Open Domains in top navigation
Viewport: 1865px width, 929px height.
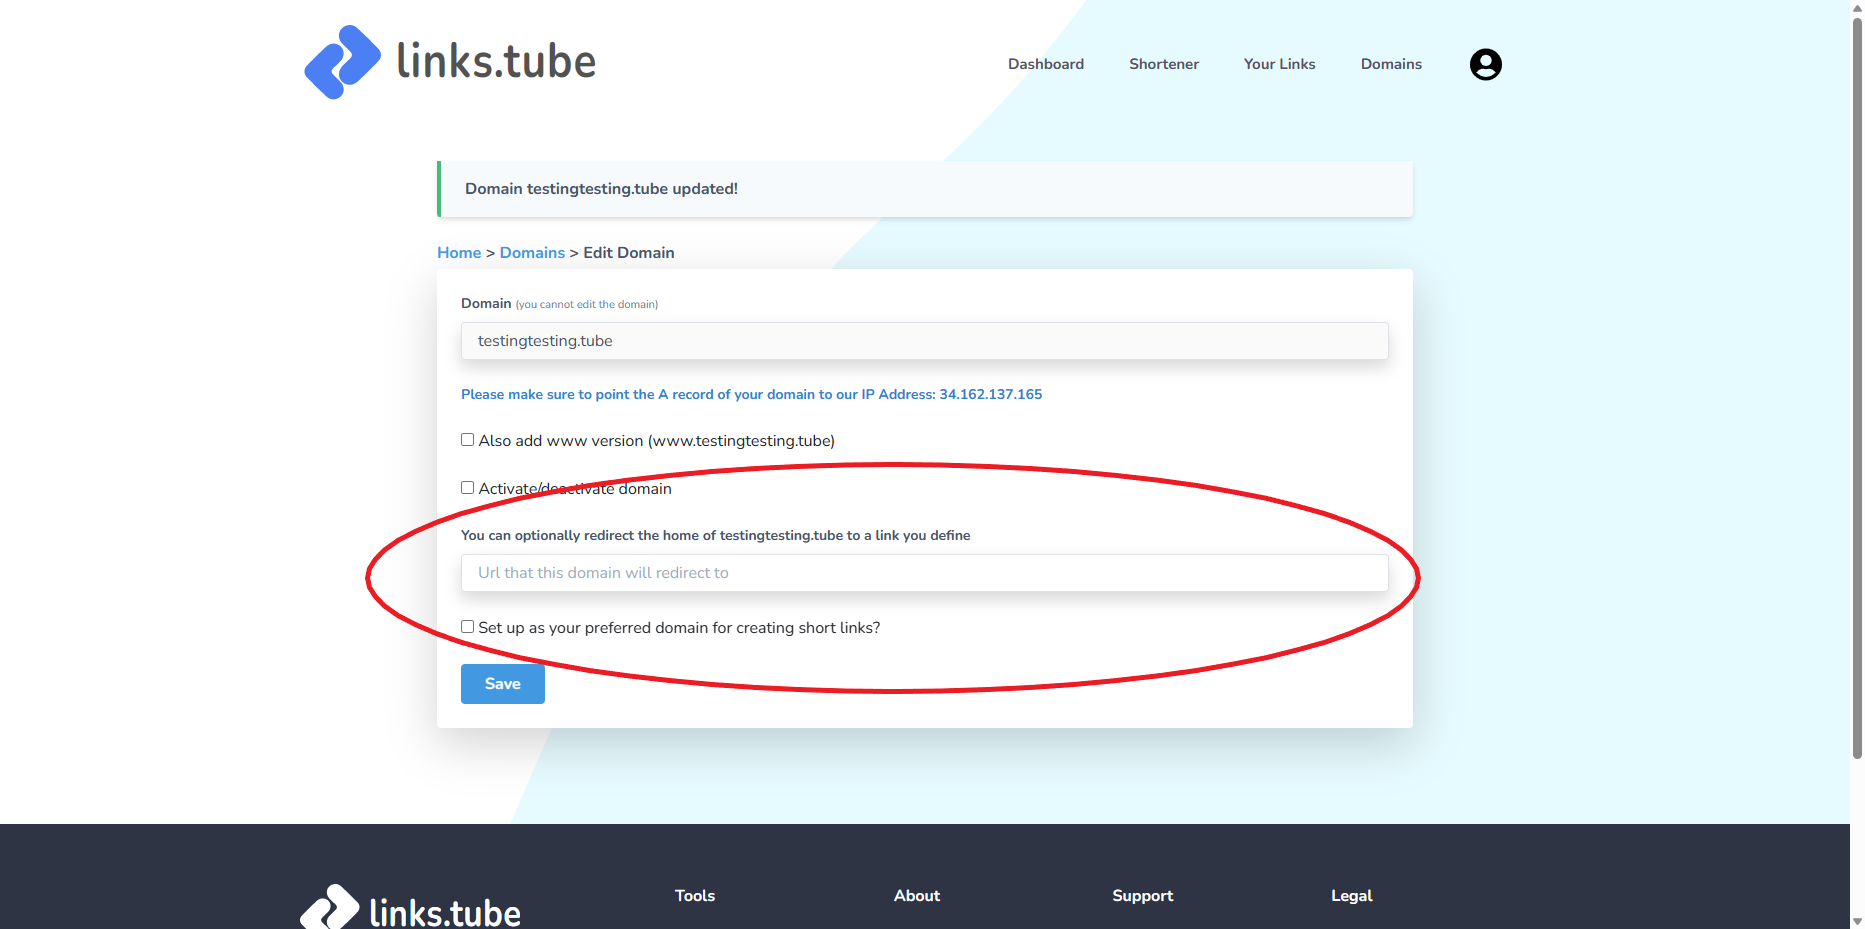pos(1391,64)
